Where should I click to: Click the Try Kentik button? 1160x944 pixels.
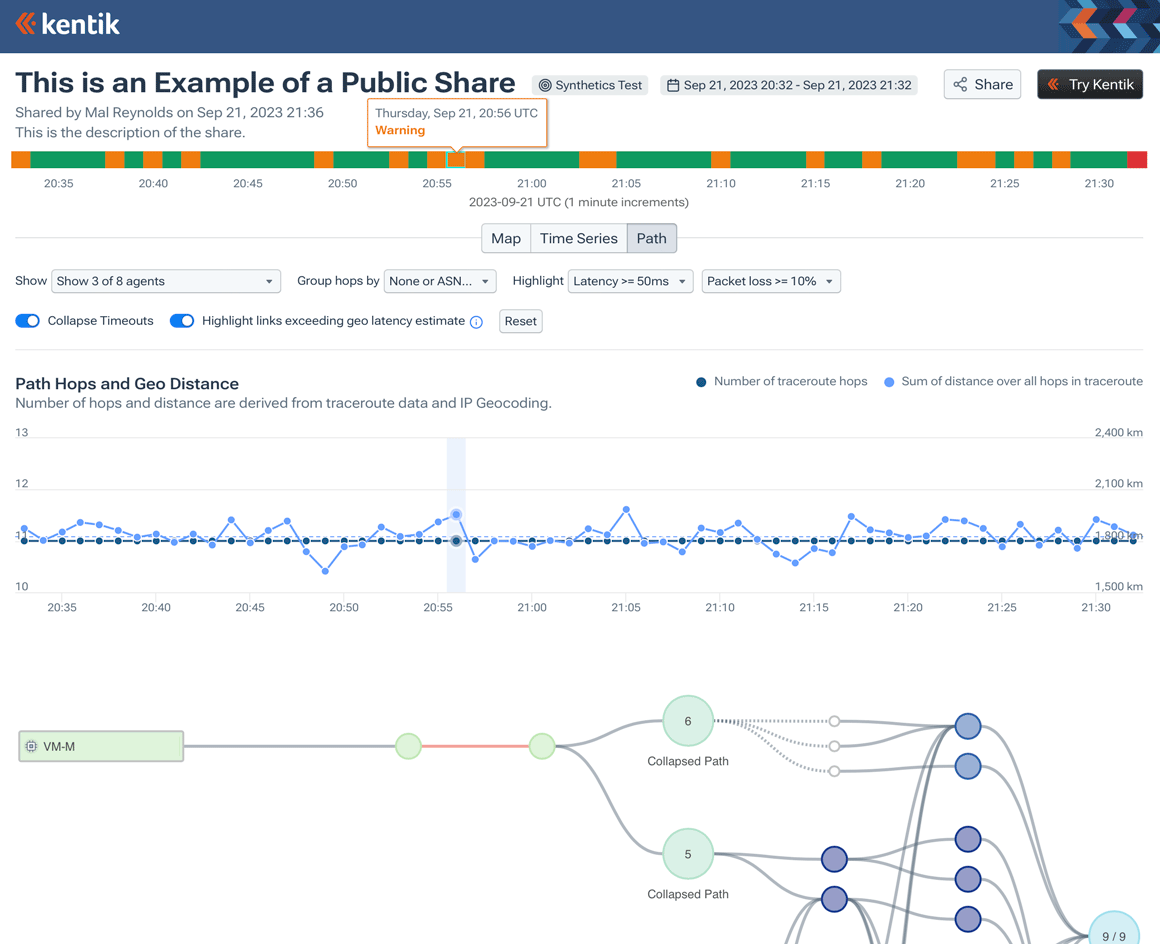pos(1089,84)
